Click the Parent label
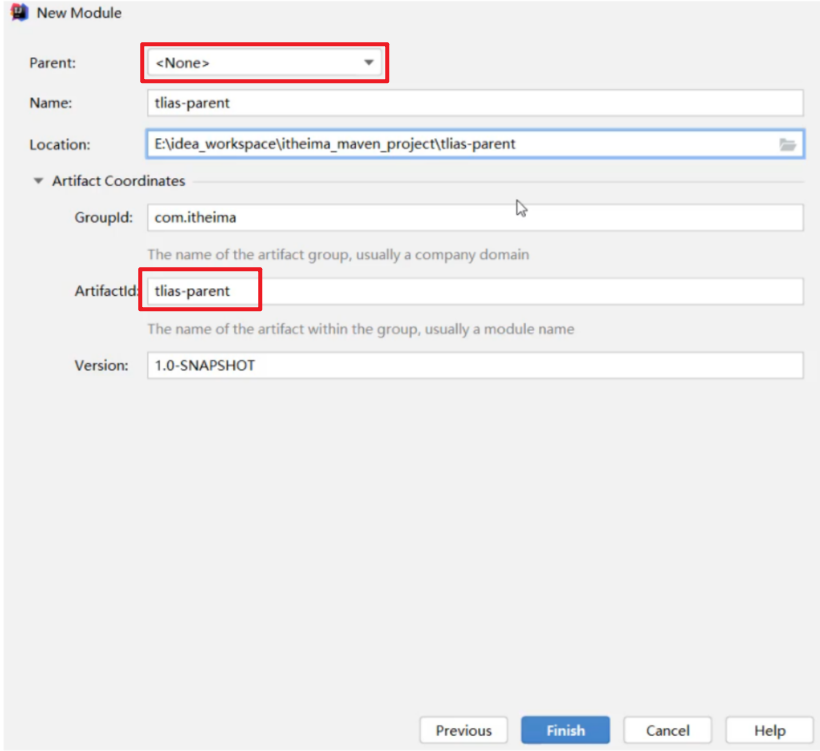This screenshot has height=751, width=820. tap(52, 63)
